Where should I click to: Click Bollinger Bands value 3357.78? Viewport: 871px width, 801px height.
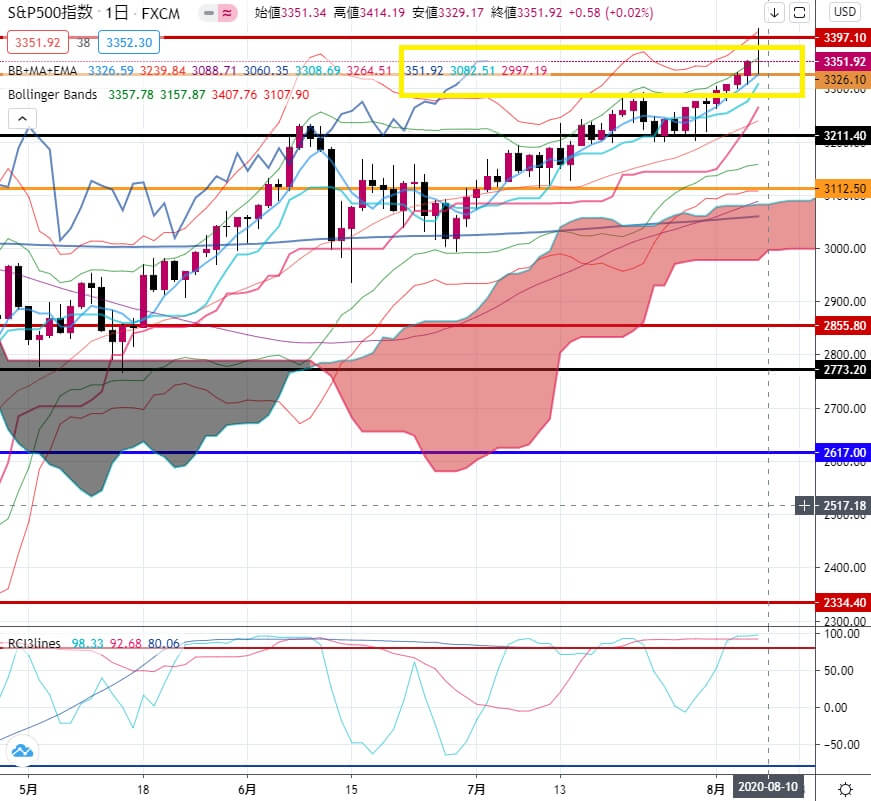(x=131, y=94)
